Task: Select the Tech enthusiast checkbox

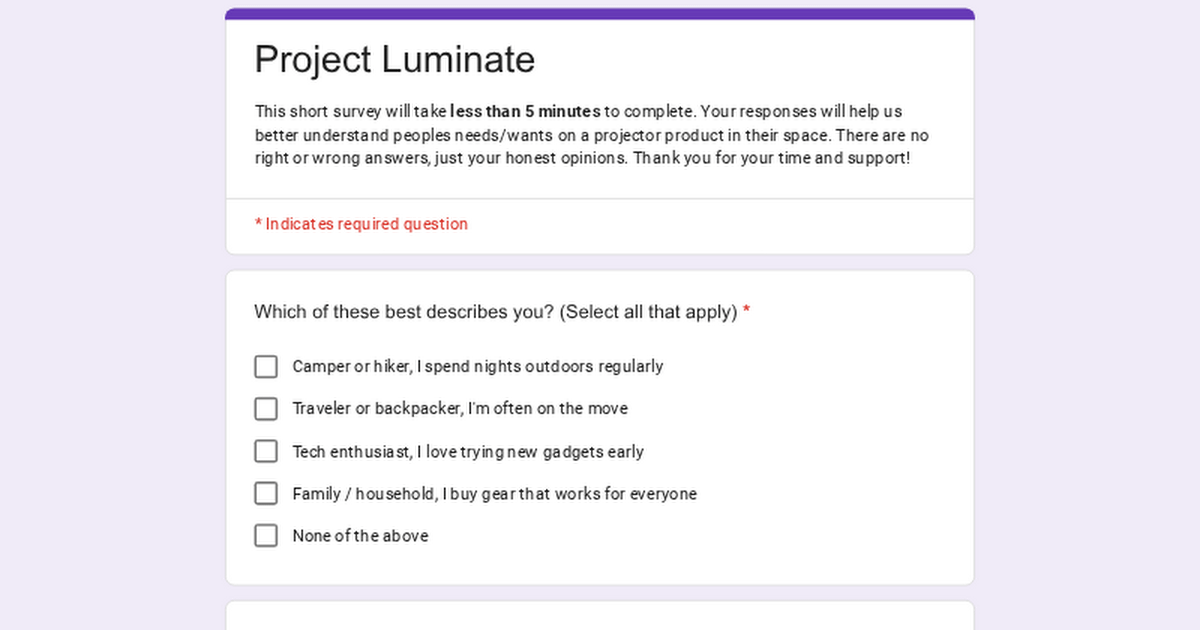Action: 266,451
